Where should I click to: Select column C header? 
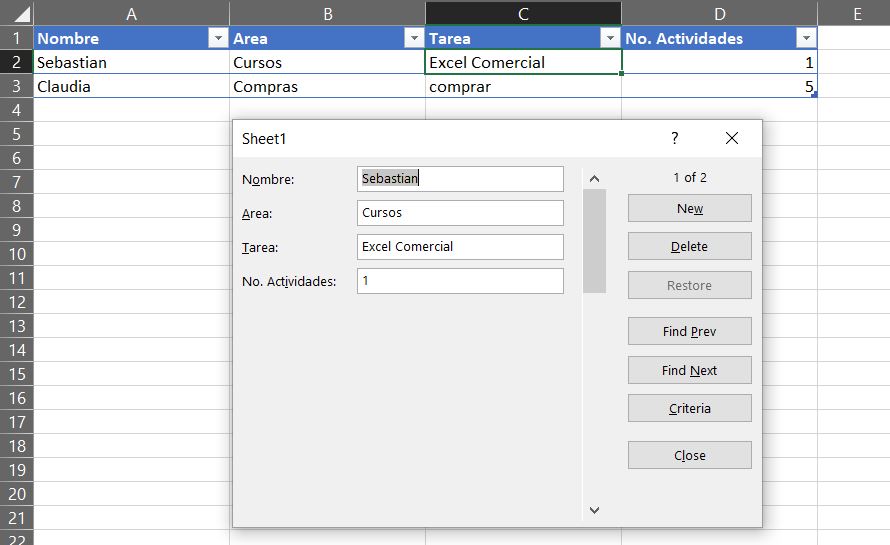click(x=523, y=14)
